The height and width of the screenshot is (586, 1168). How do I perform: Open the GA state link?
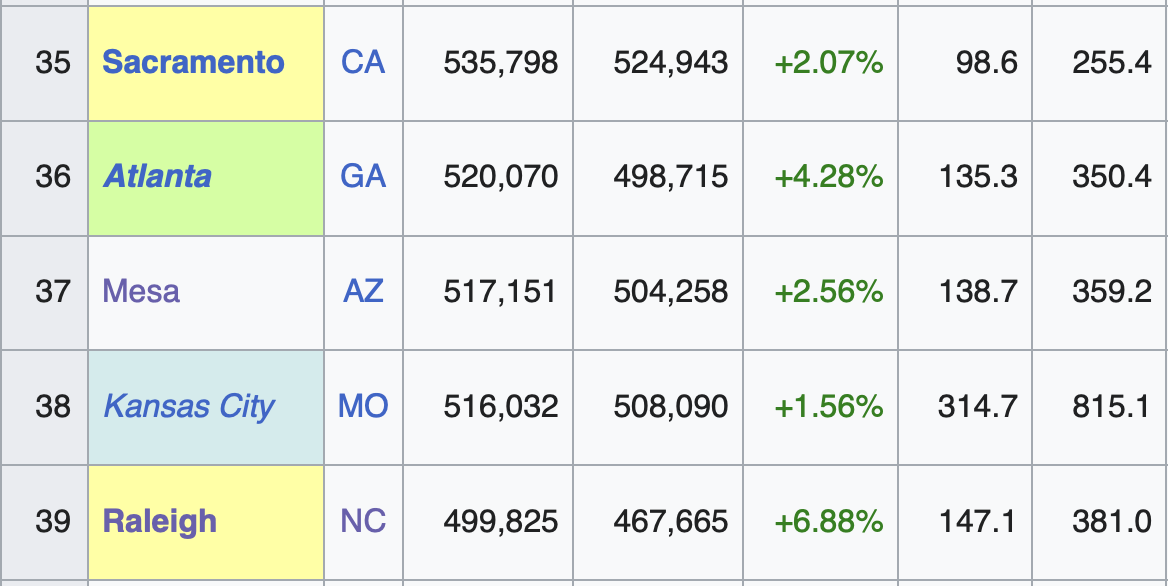[x=363, y=177]
